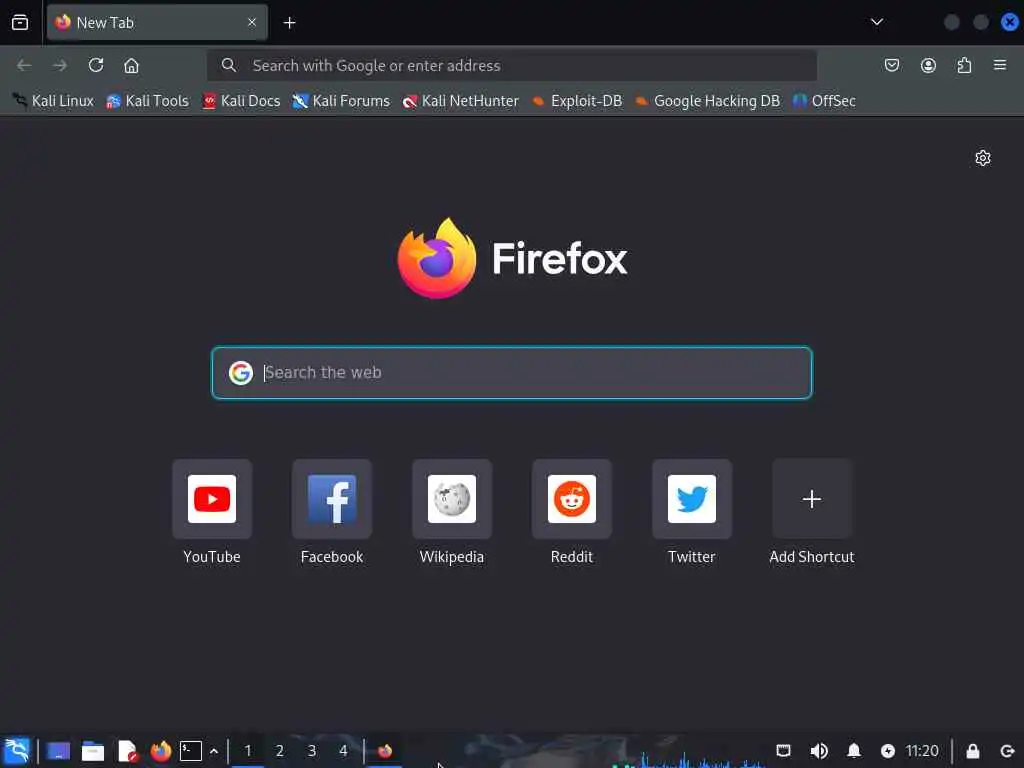
Task: Open the Exploit-DB bookmark
Action: coord(577,101)
